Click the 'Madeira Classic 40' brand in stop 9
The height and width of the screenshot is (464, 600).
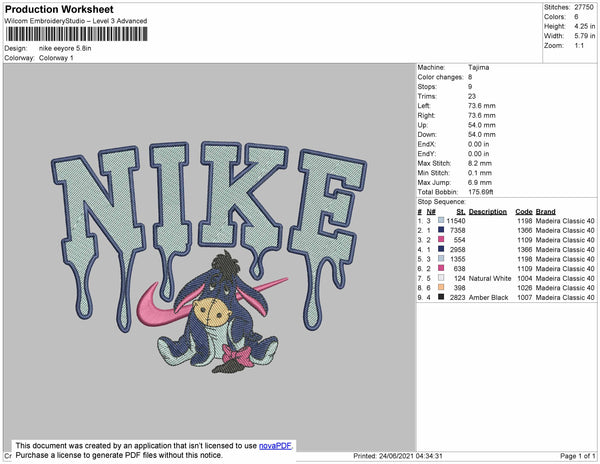click(565, 297)
